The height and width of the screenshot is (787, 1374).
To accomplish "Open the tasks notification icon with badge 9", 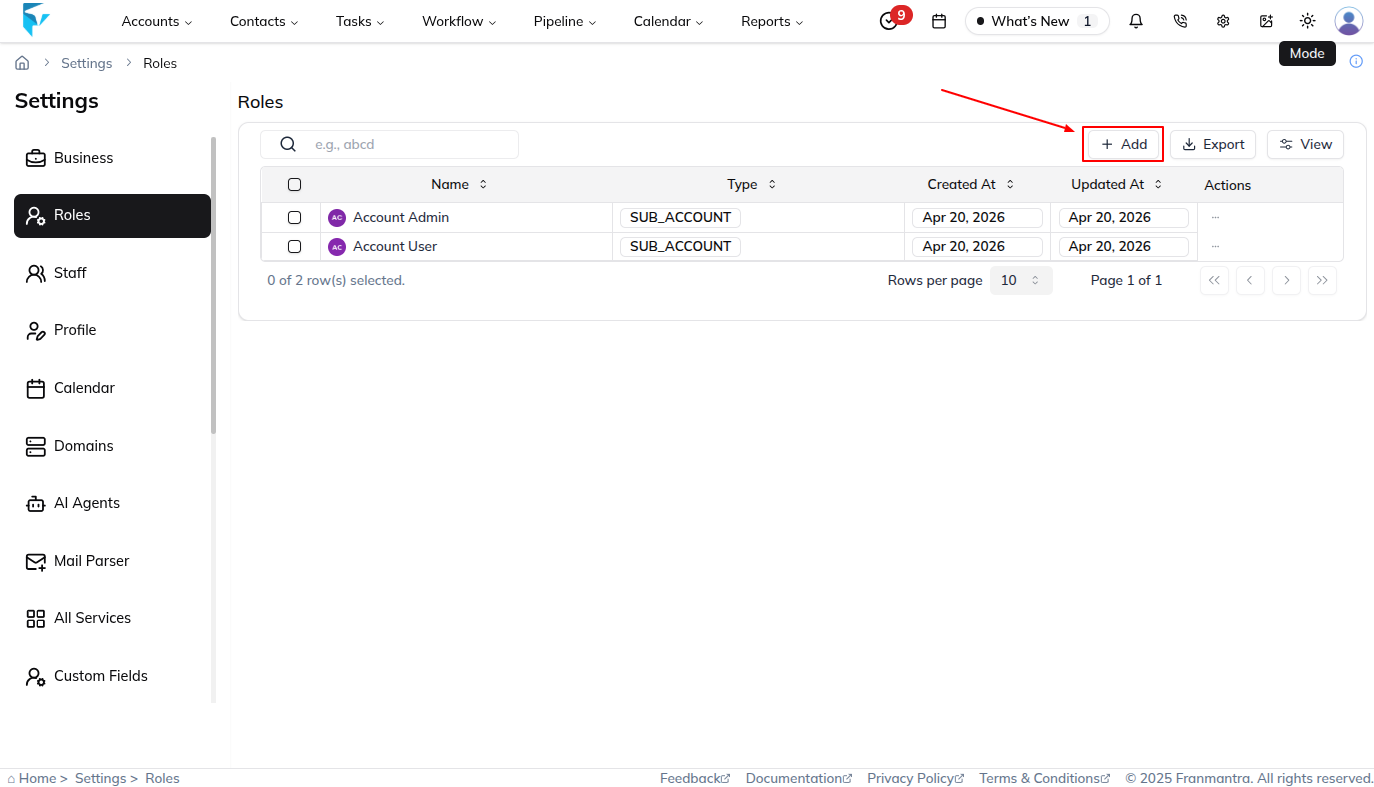I will coord(889,21).
